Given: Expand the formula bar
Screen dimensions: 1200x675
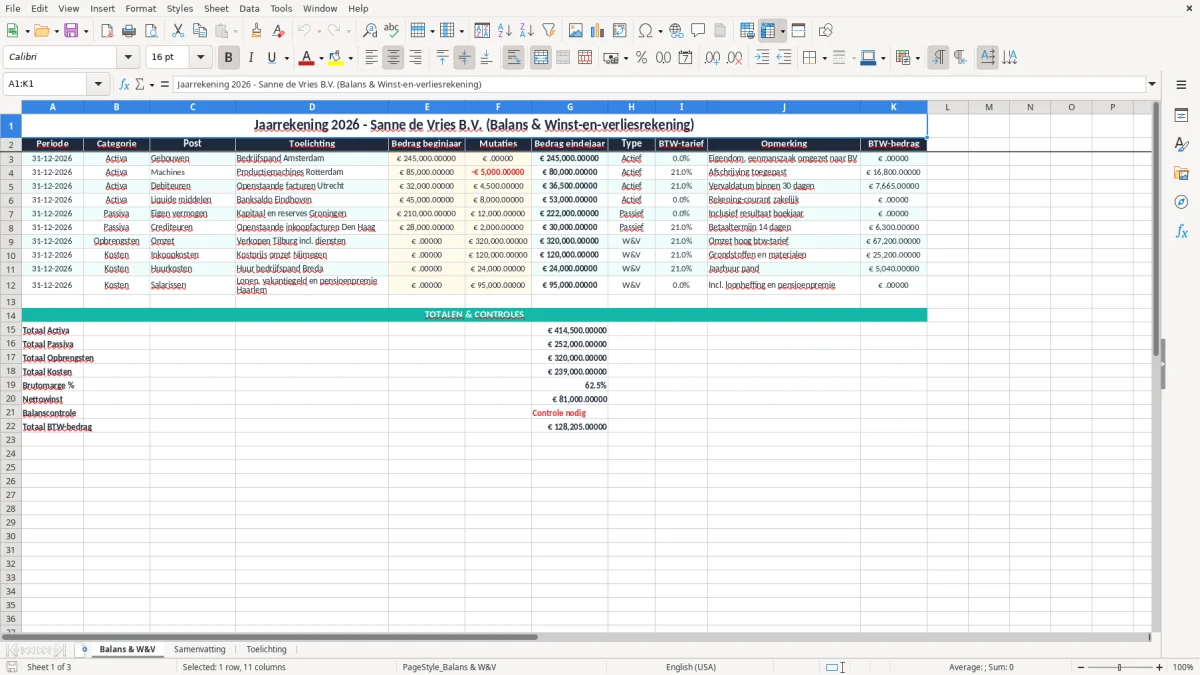Looking at the screenshot, I should pos(1152,84).
